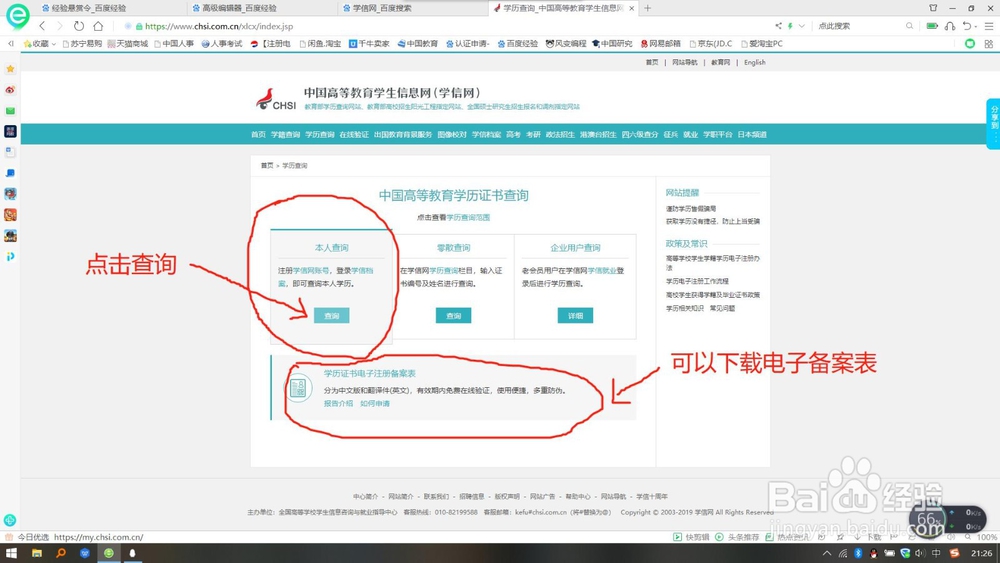Screen dimensions: 1000x563
Task: Click the undo closed tab icon
Action: [x=967, y=26]
